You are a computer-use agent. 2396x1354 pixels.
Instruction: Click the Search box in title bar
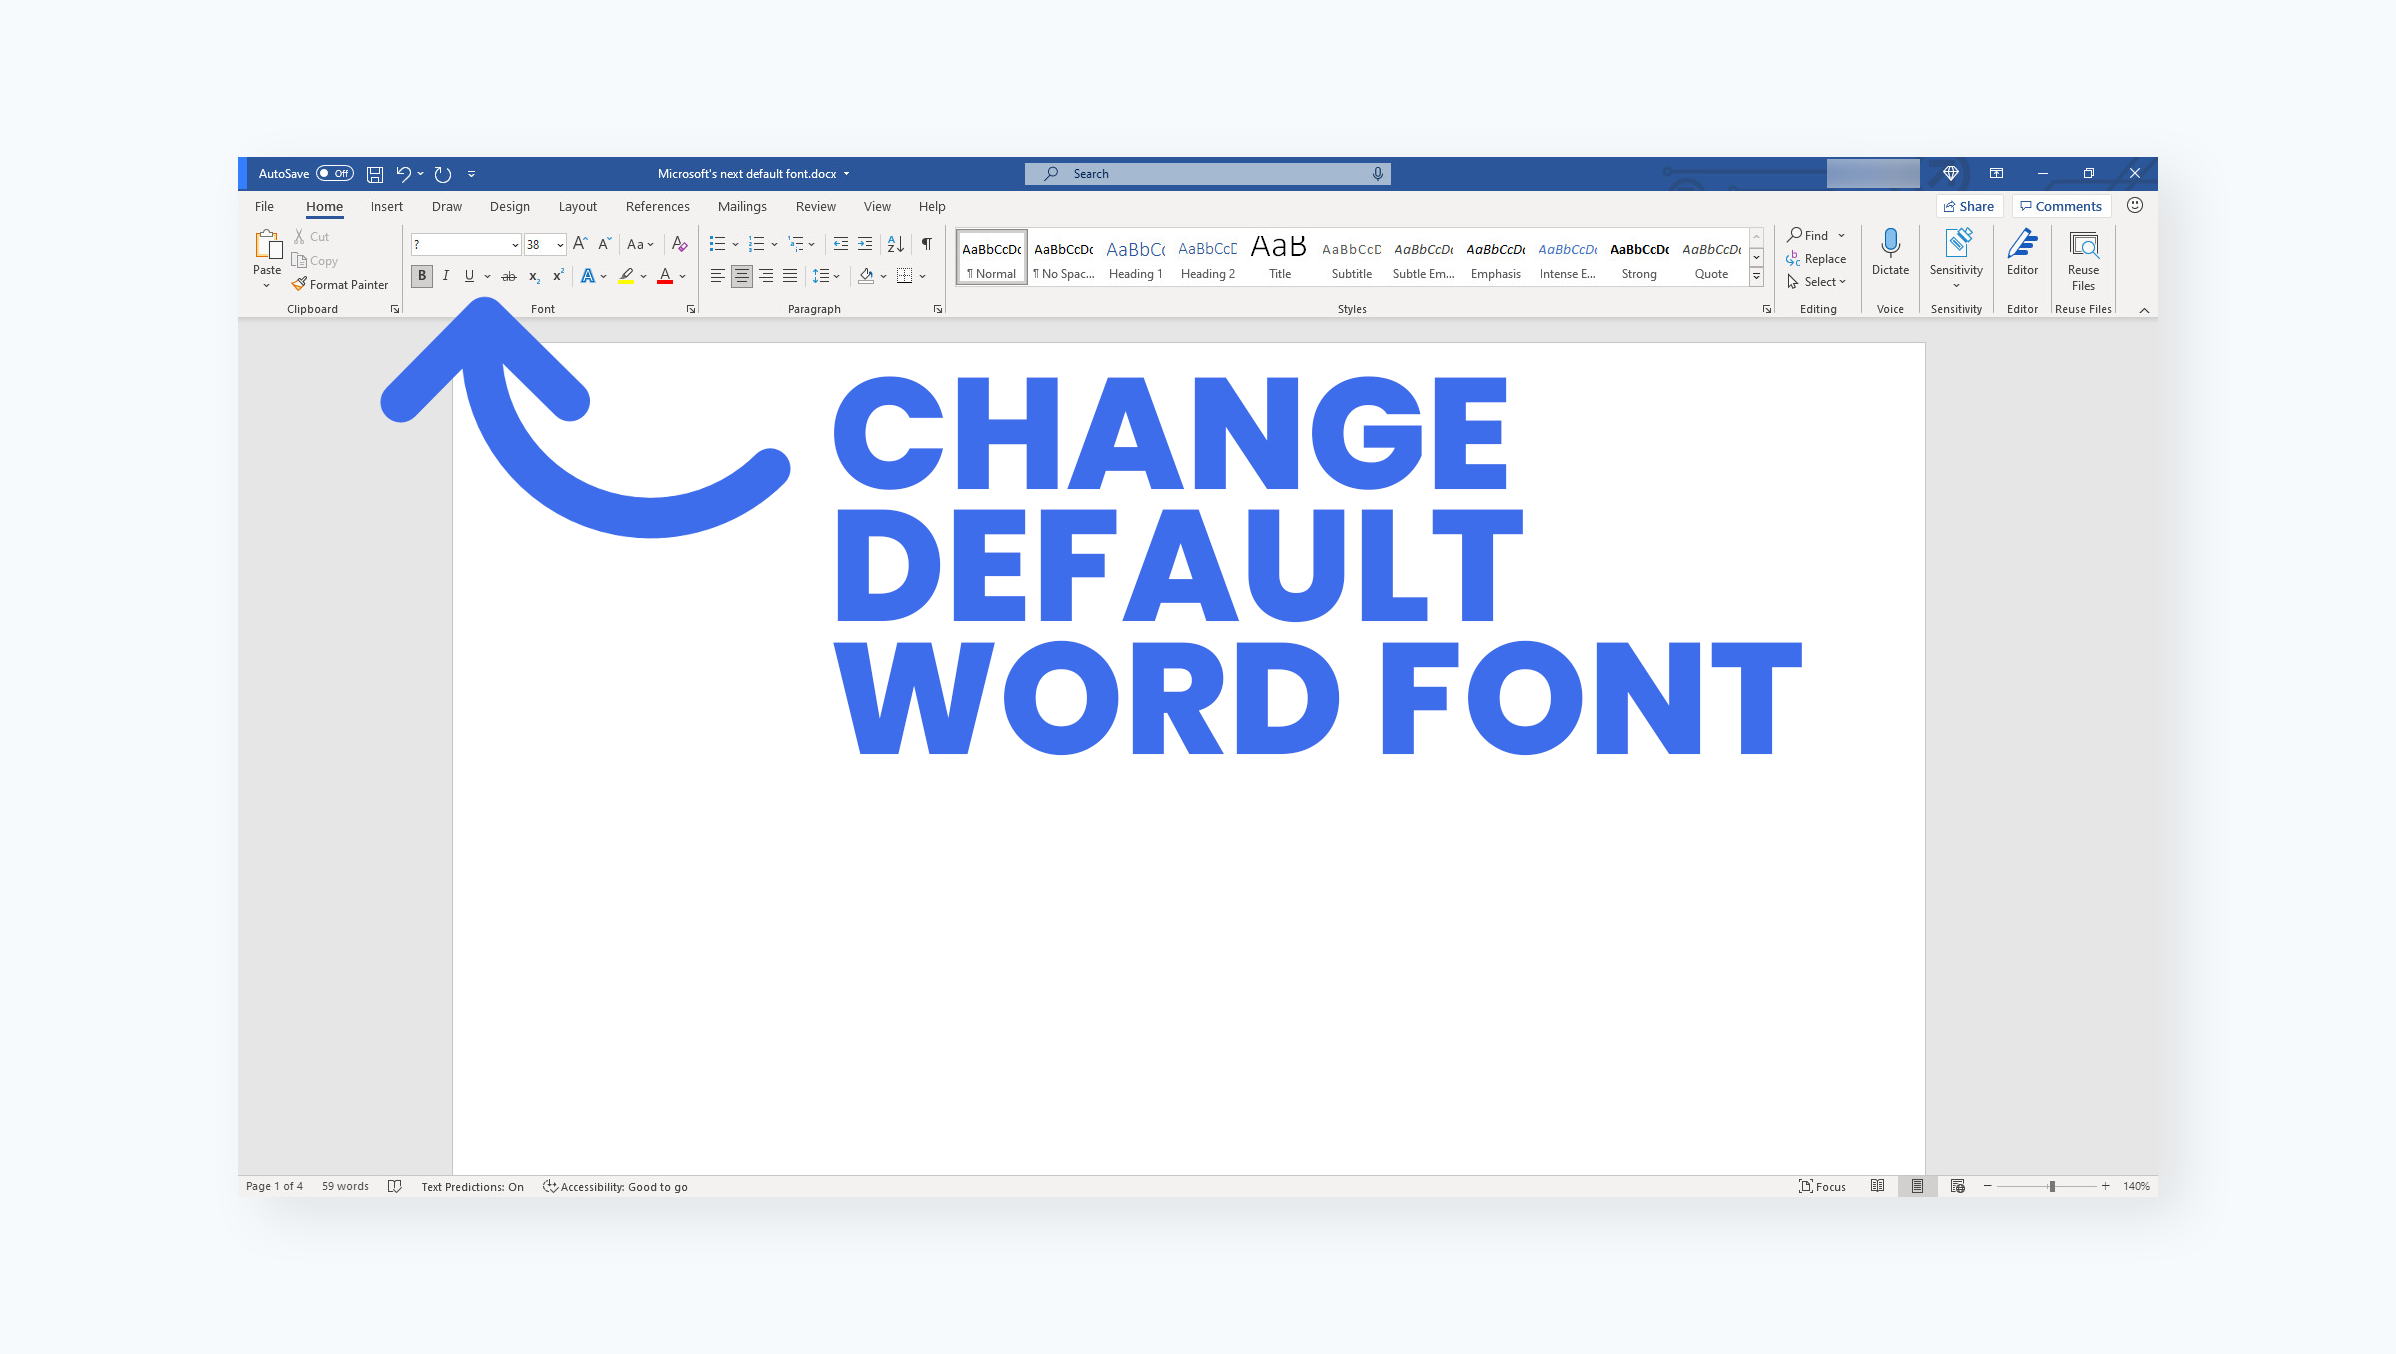tap(1207, 174)
